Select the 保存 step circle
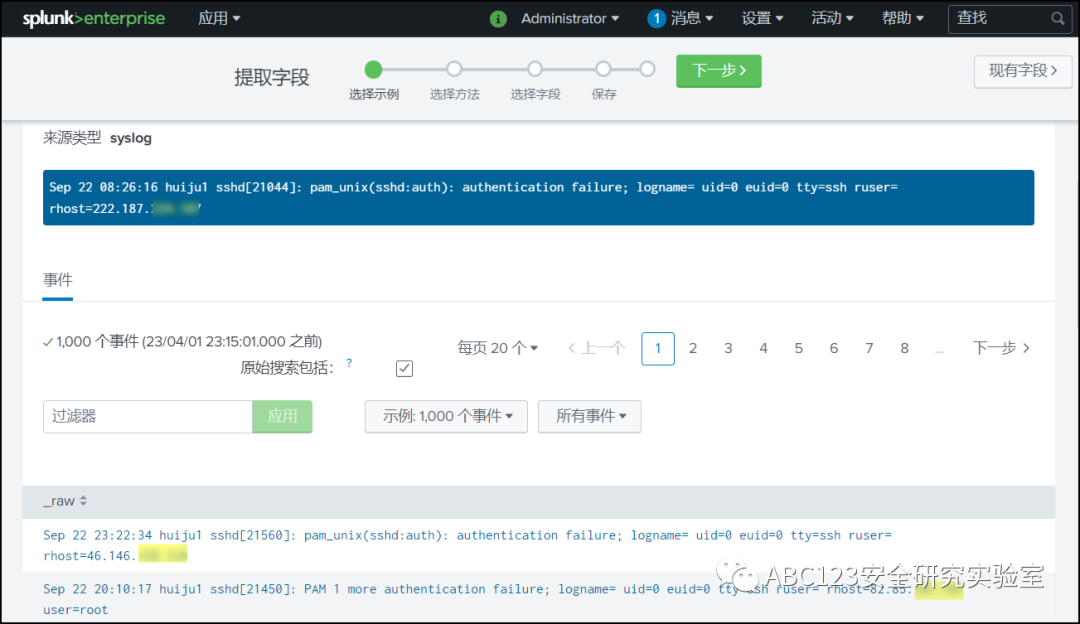1080x624 pixels. [603, 69]
